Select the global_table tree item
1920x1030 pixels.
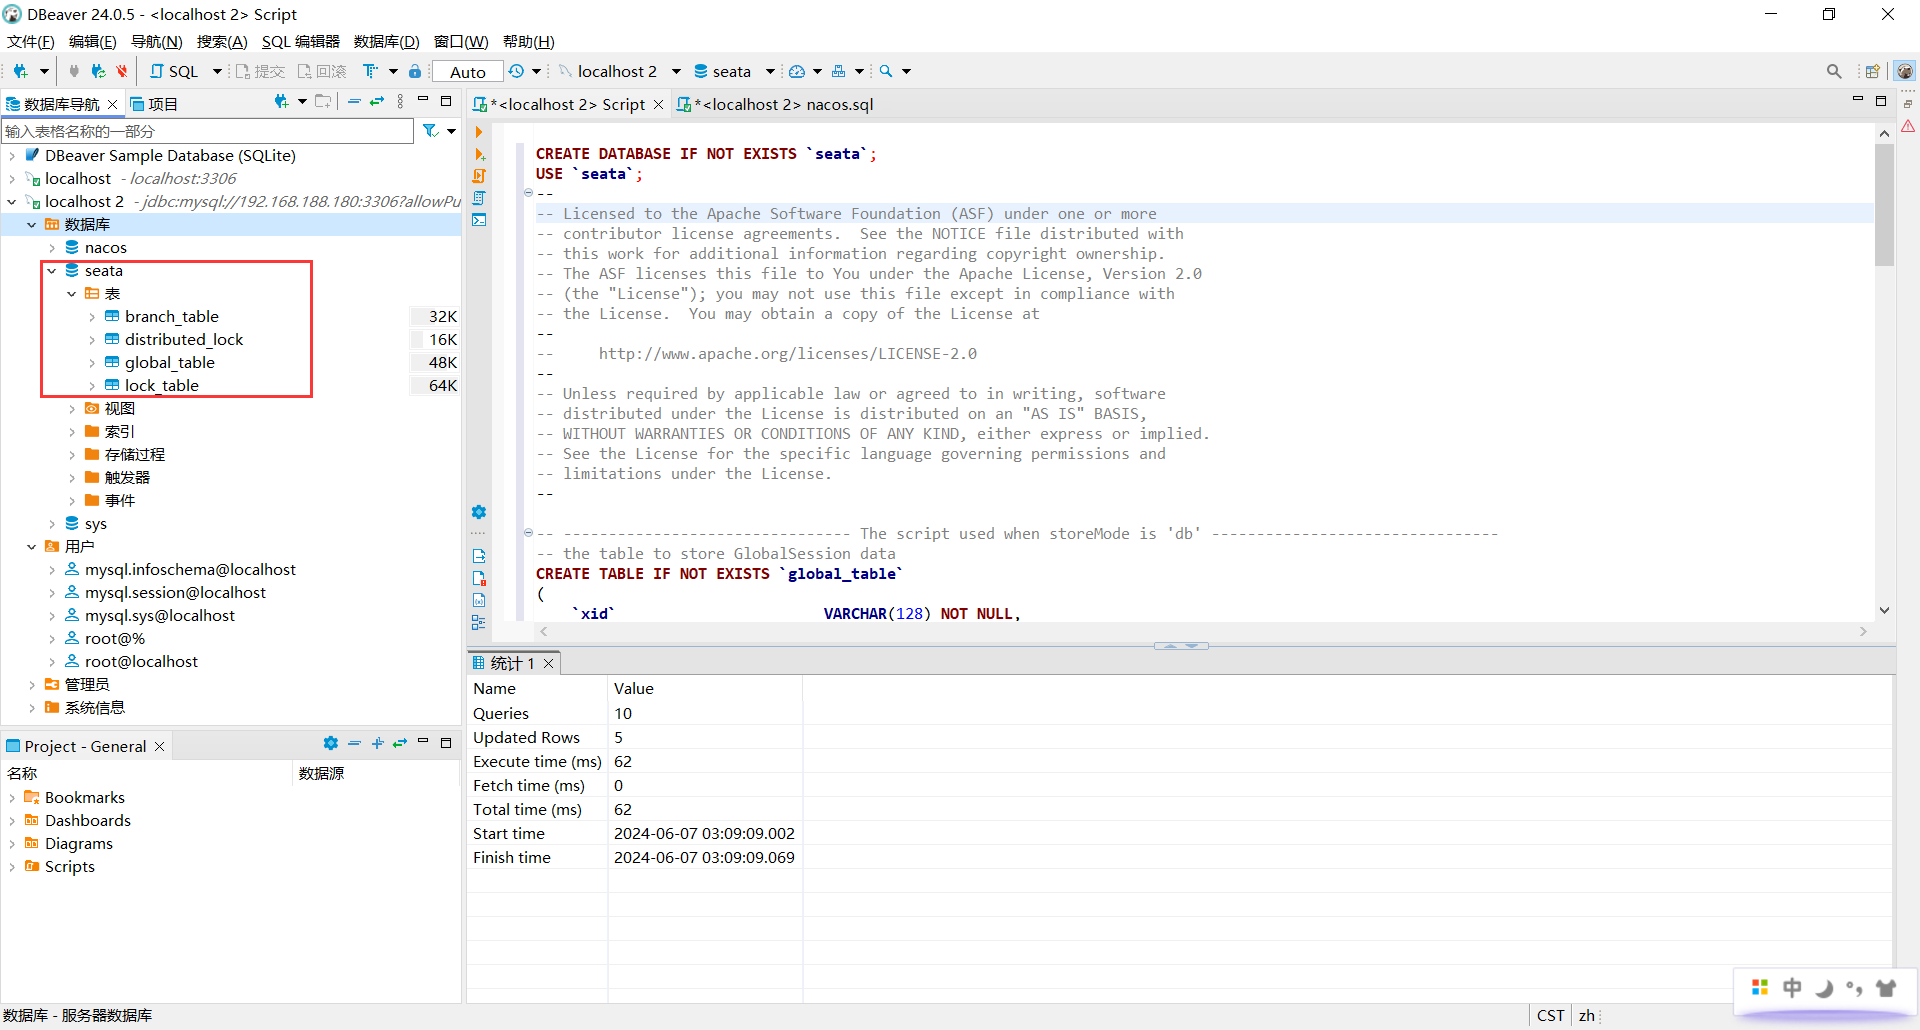click(x=169, y=362)
